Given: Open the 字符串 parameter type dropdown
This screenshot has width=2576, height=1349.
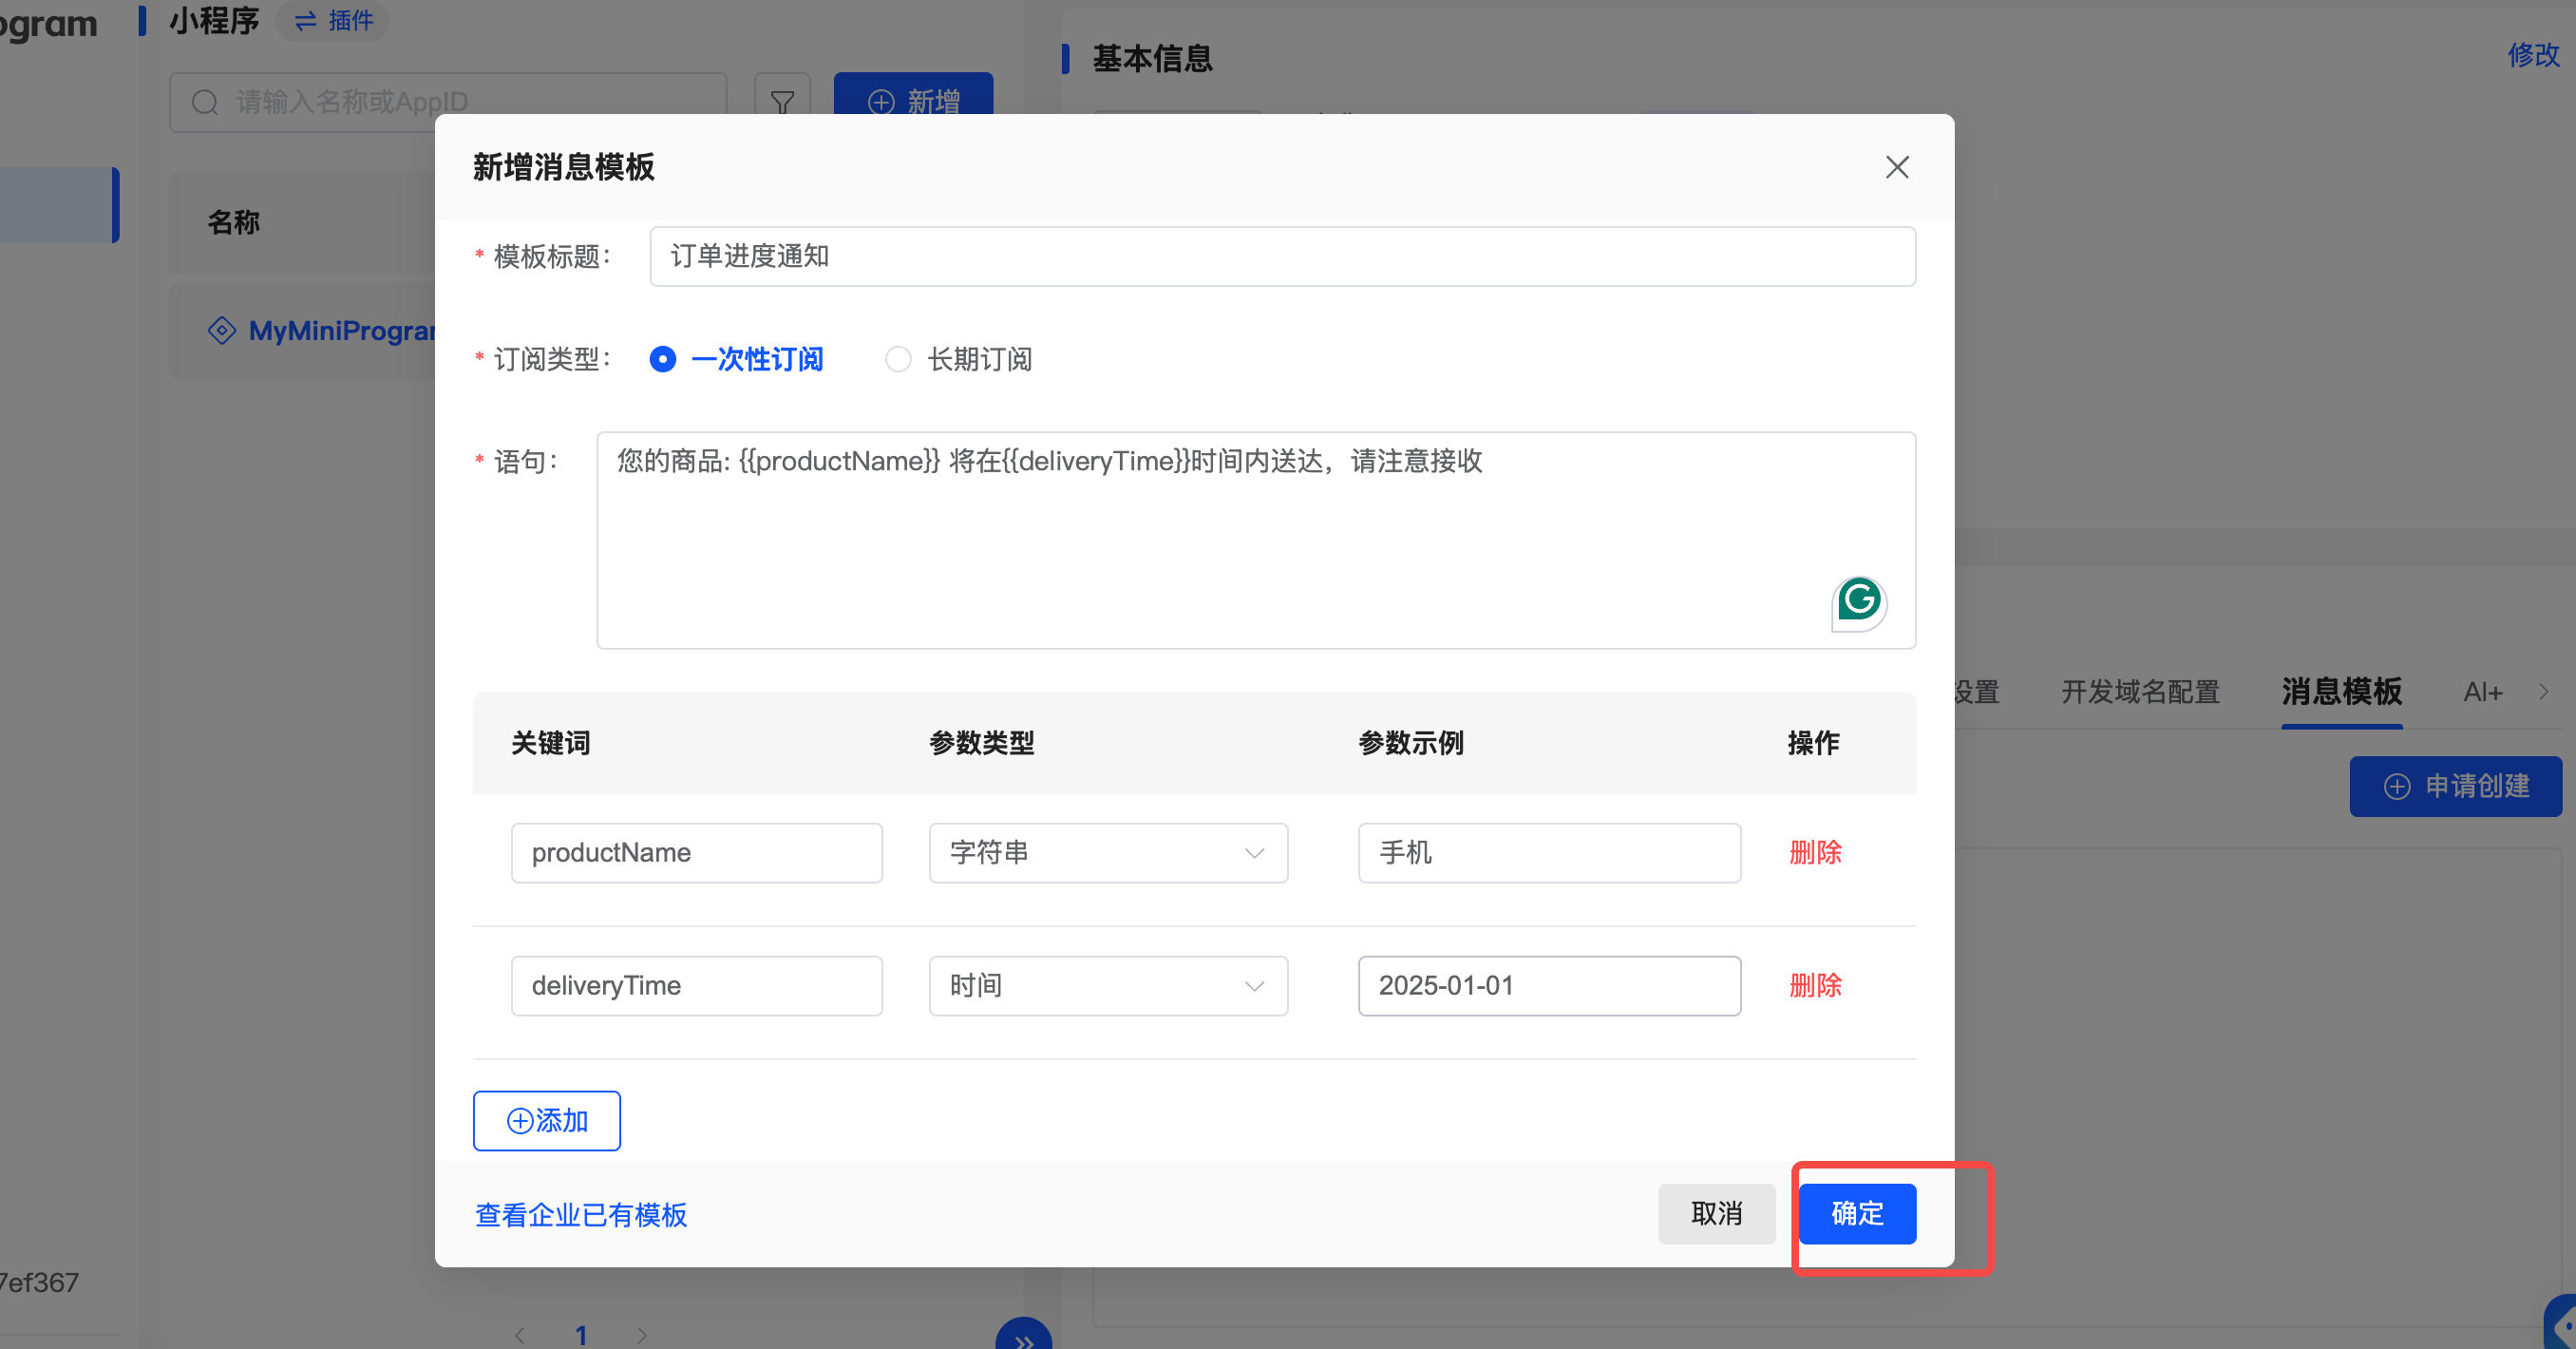Looking at the screenshot, I should click(x=1107, y=852).
